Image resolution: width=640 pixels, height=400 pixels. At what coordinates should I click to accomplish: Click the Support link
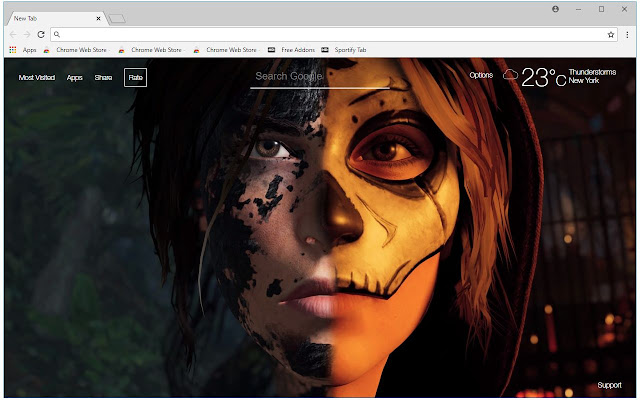click(x=609, y=385)
